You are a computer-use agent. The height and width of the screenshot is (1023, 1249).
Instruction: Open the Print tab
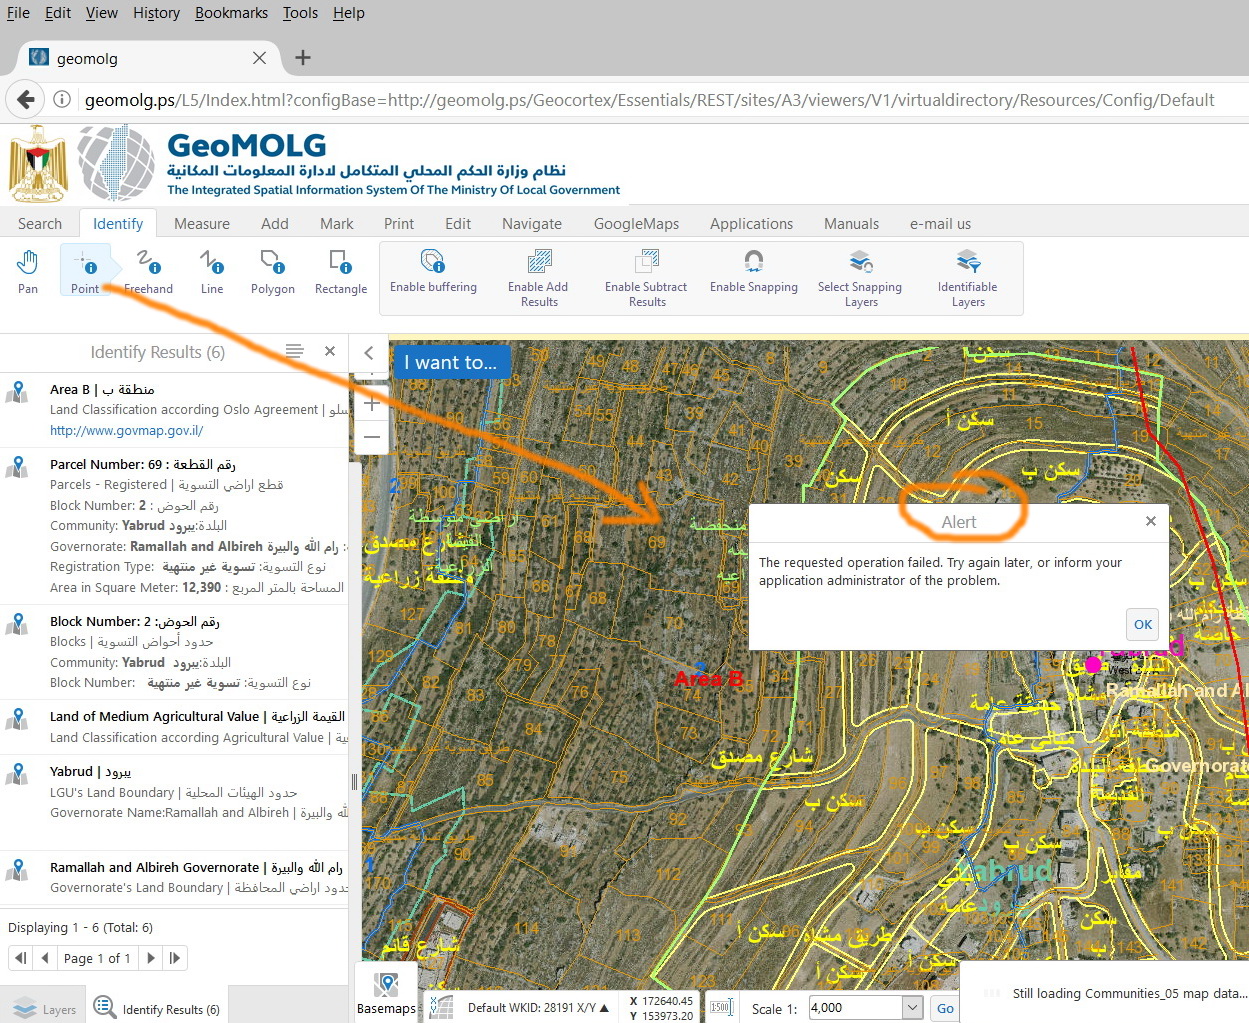pos(399,224)
